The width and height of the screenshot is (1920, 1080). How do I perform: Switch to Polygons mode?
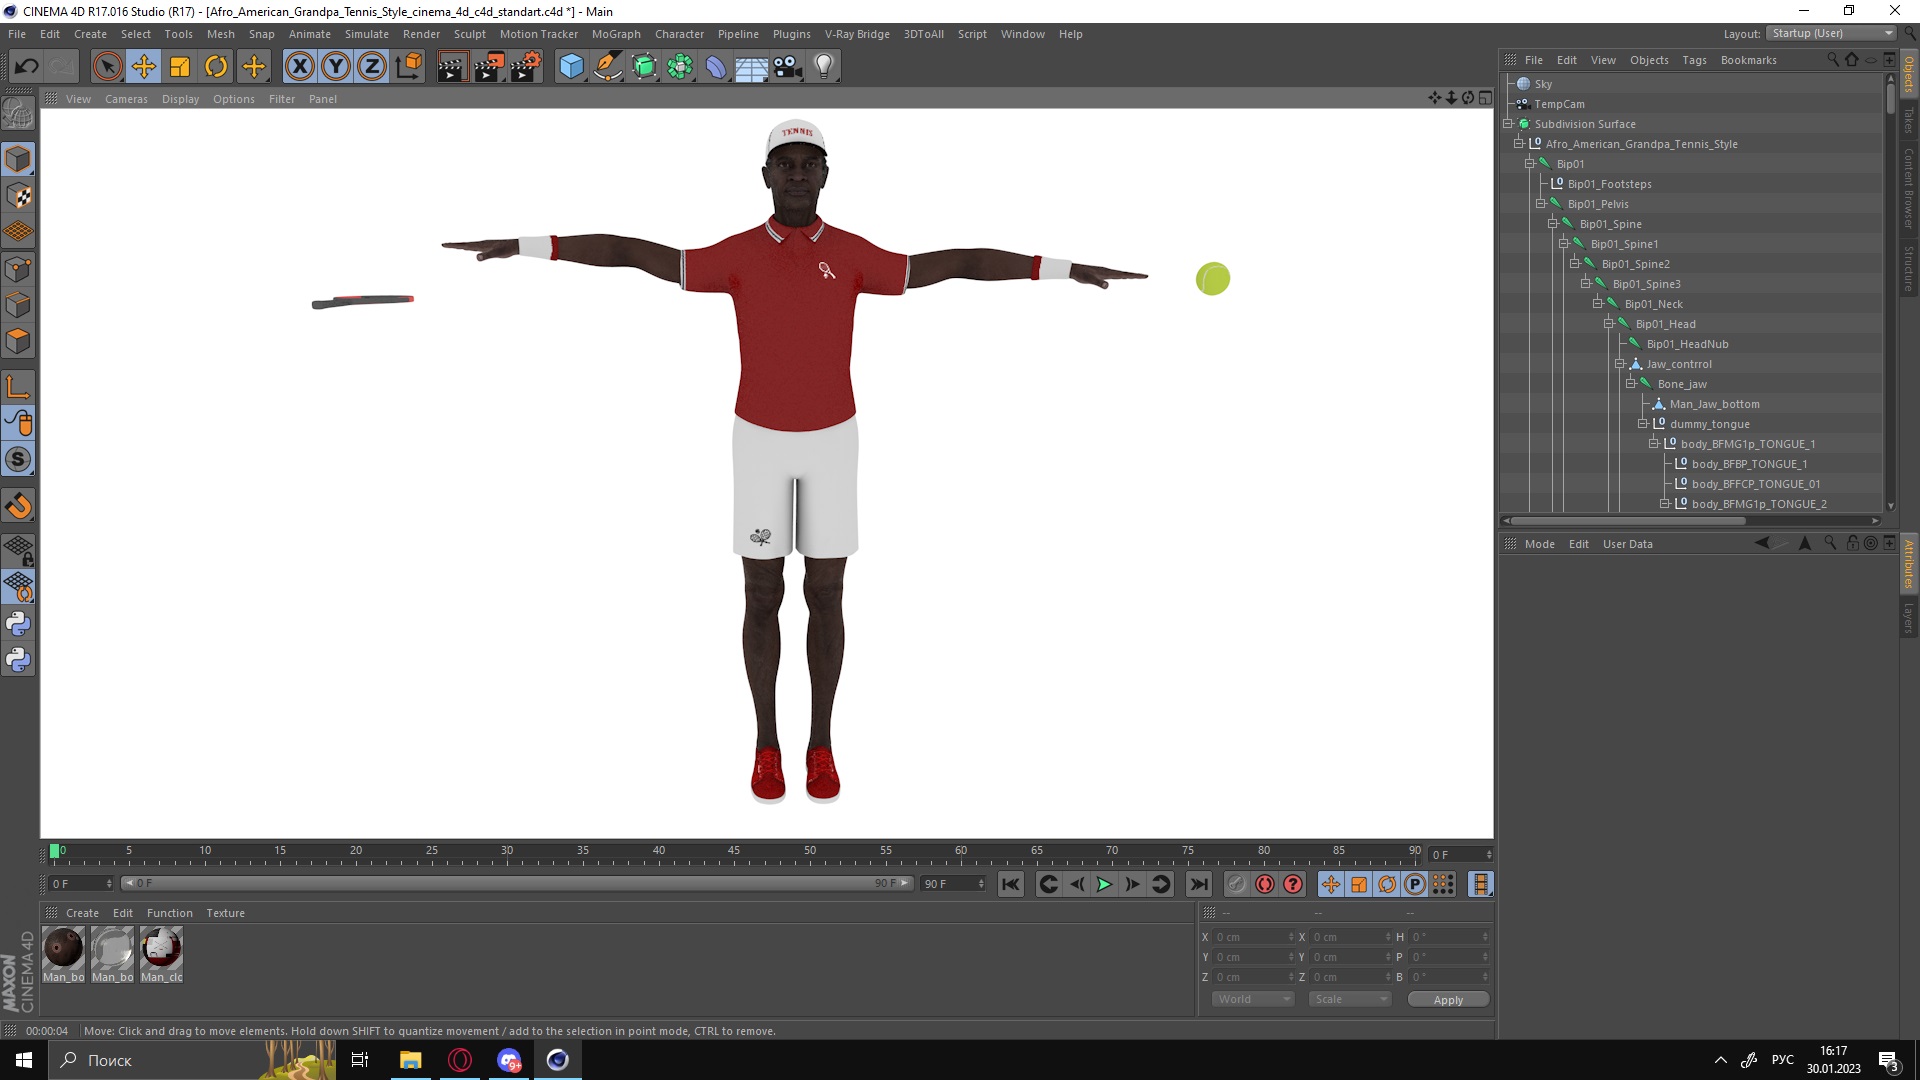tap(18, 341)
